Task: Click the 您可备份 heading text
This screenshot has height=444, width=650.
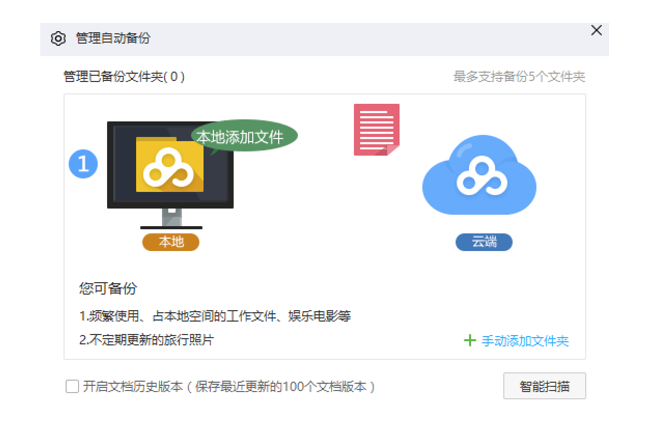Action: pos(108,289)
